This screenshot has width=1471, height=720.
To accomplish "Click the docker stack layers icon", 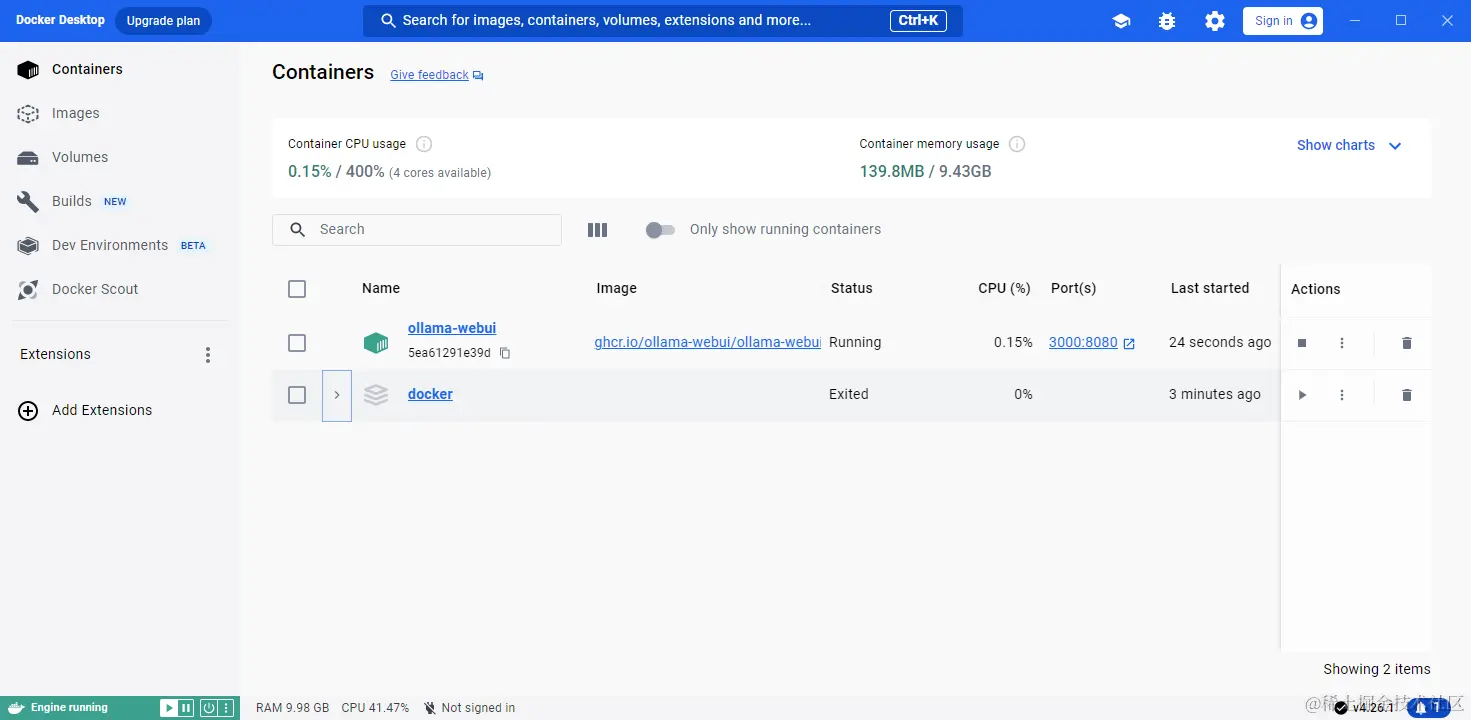I will pos(376,395).
